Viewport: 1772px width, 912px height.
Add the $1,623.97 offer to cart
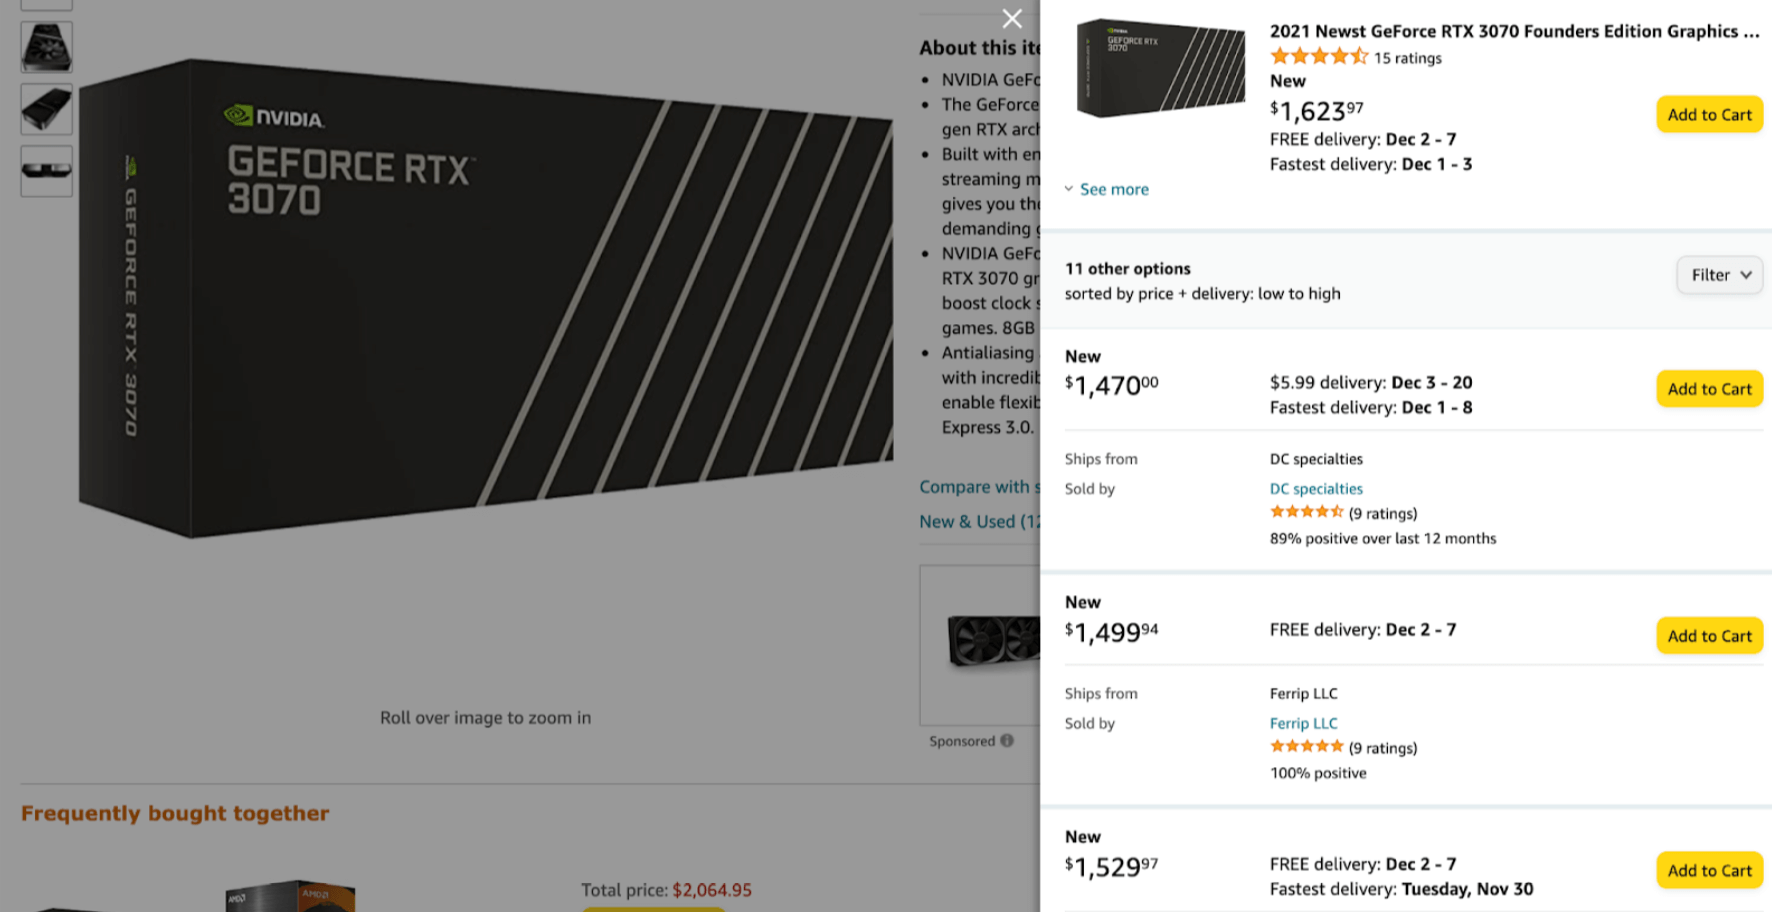pyautogui.click(x=1709, y=115)
